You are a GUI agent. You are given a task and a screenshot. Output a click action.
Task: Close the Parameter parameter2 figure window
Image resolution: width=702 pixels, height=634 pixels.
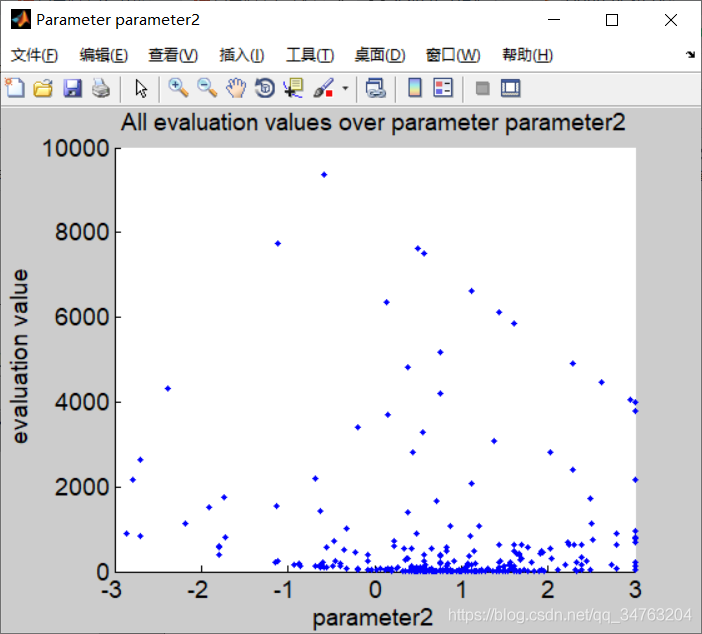pos(671,20)
